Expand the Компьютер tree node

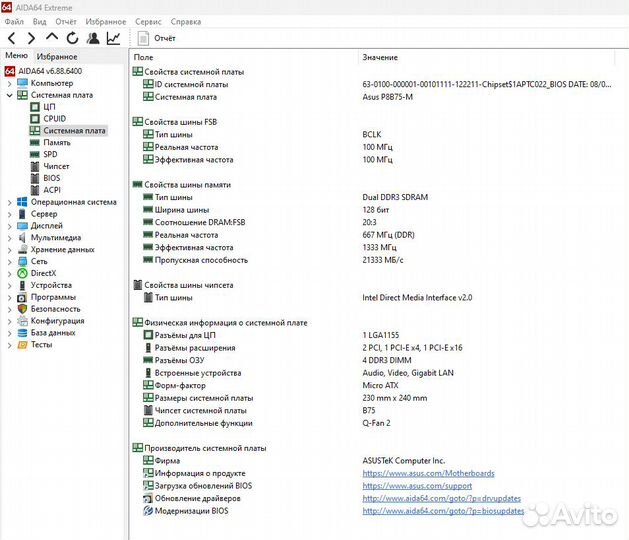10,83
